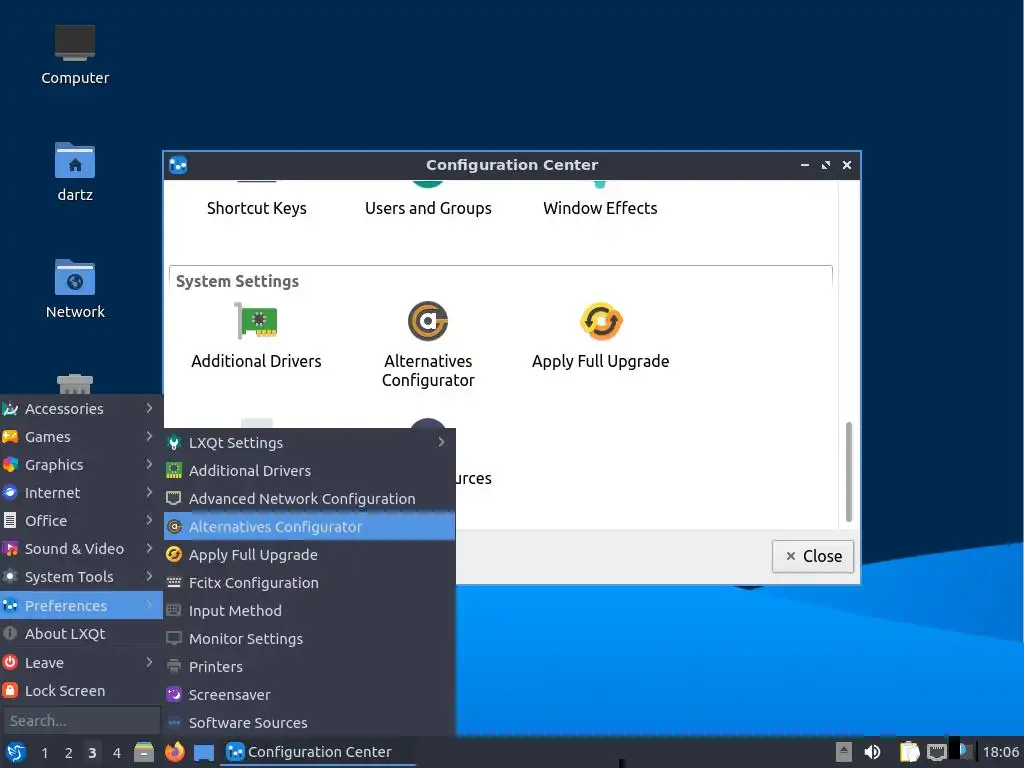Switch to virtual desktop 3
This screenshot has height=768, width=1024.
92,753
